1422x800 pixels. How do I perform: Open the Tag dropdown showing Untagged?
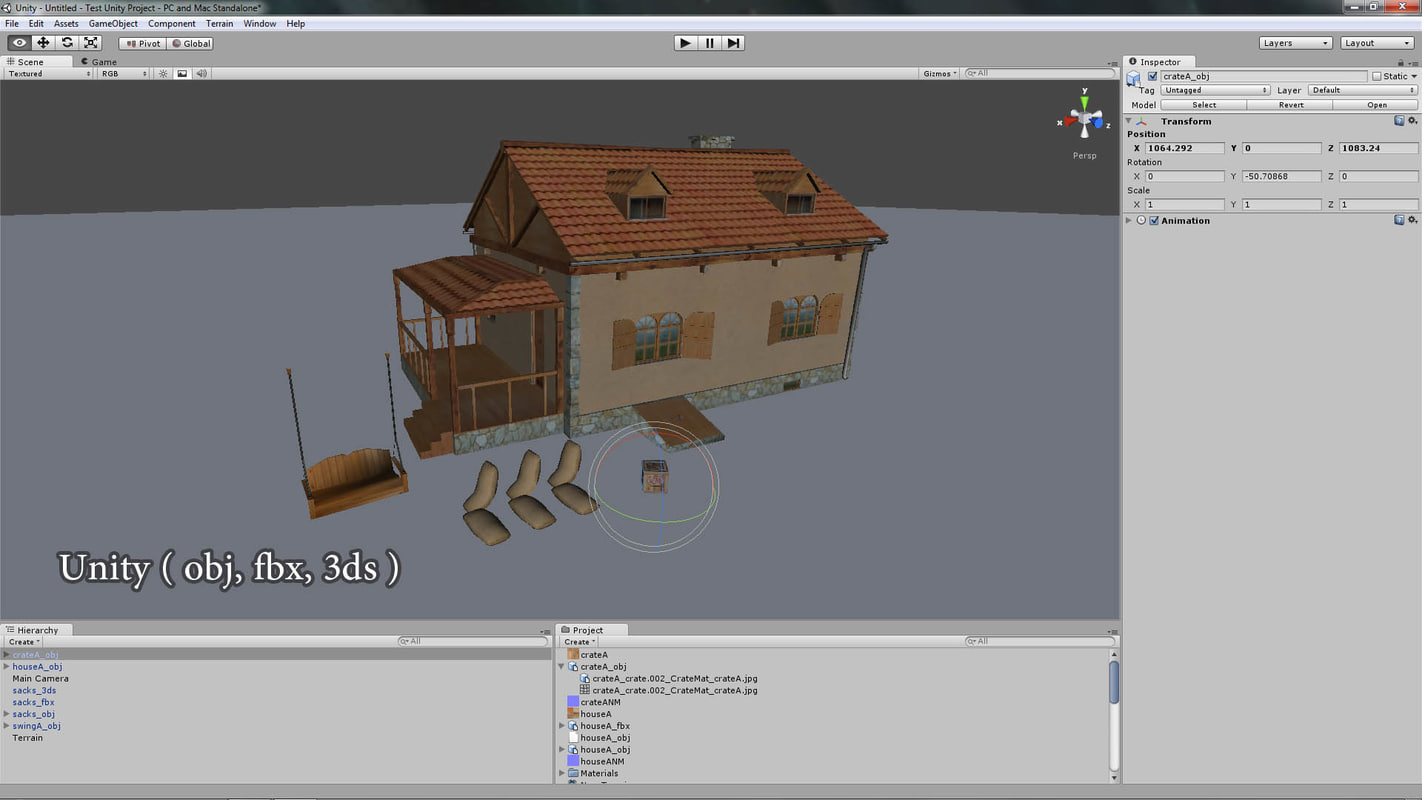[x=1215, y=90]
